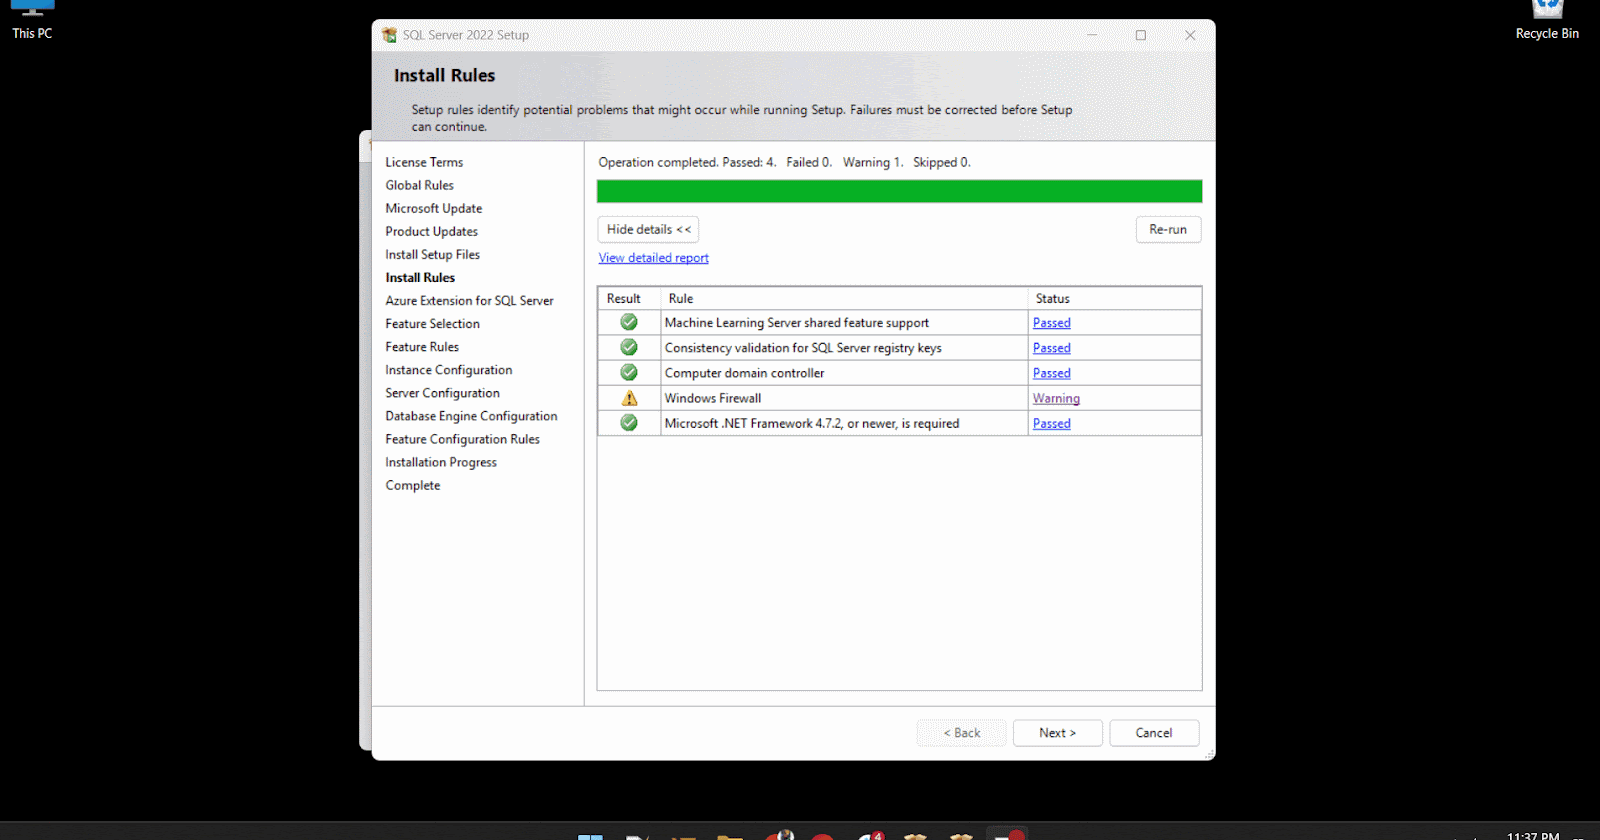This screenshot has height=840, width=1600.
Task: Click the check icon for .NET Framework rule
Action: pos(629,423)
